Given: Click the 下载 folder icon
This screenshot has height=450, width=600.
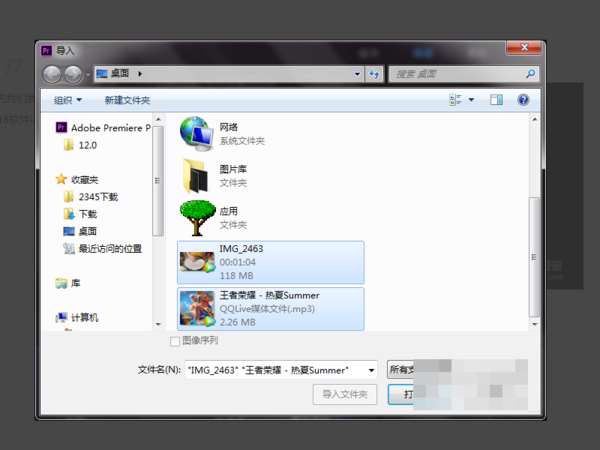Looking at the screenshot, I should 69,214.
